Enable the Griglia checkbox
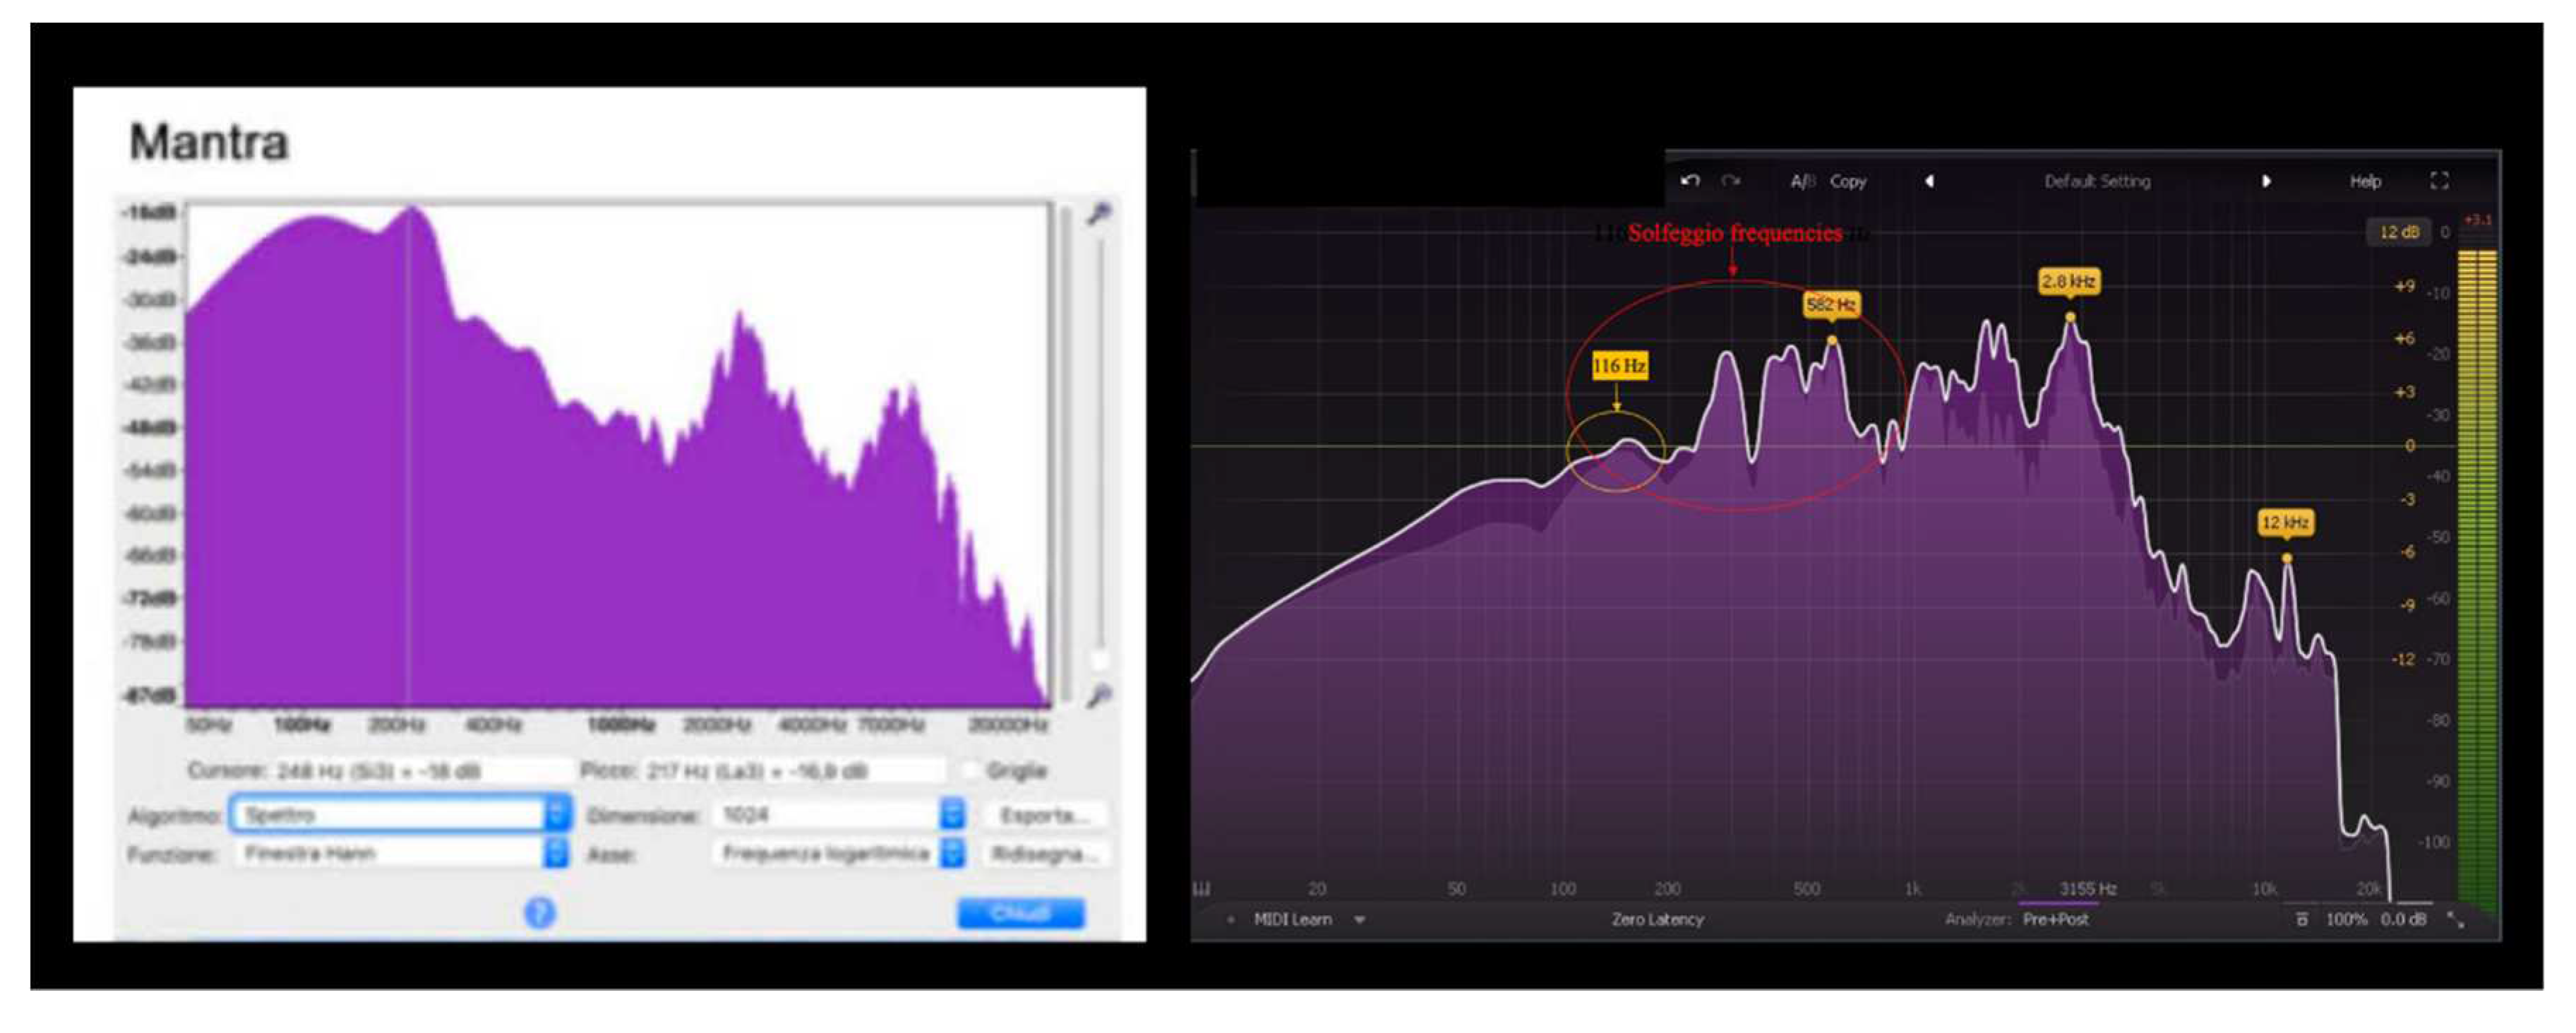The height and width of the screenshot is (1033, 2576). coord(970,770)
